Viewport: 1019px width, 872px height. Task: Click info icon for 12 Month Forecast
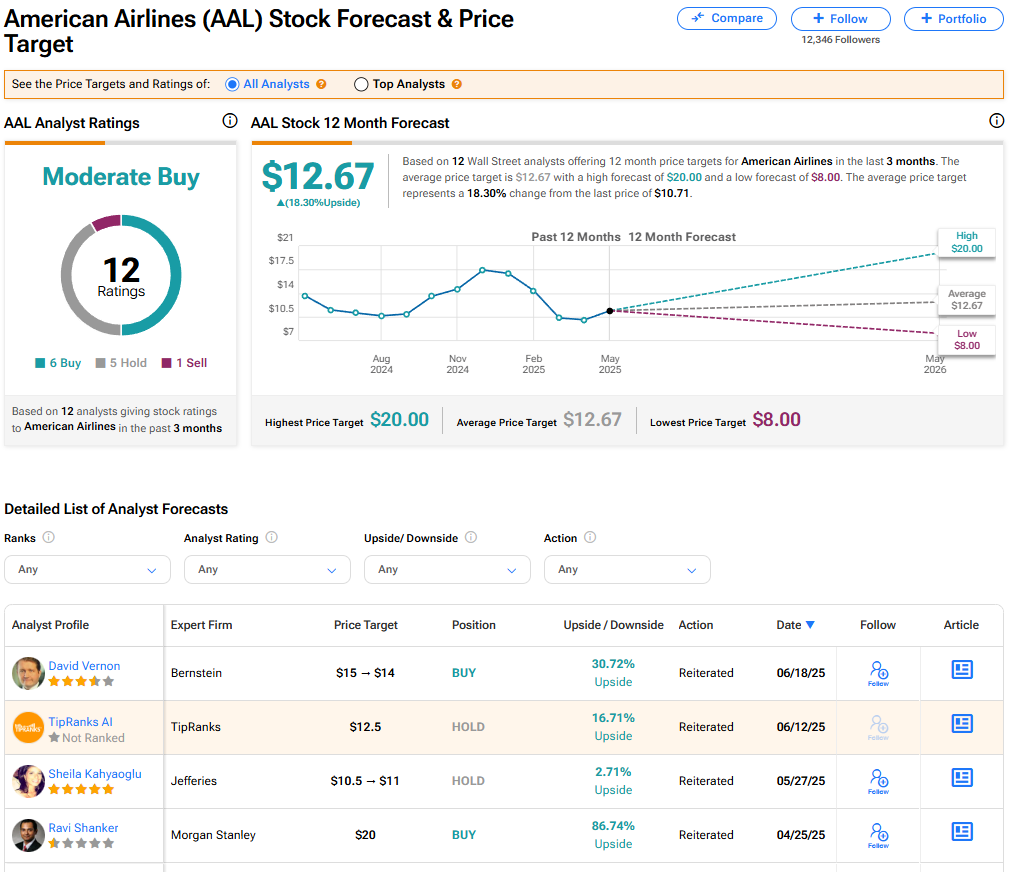pos(996,120)
